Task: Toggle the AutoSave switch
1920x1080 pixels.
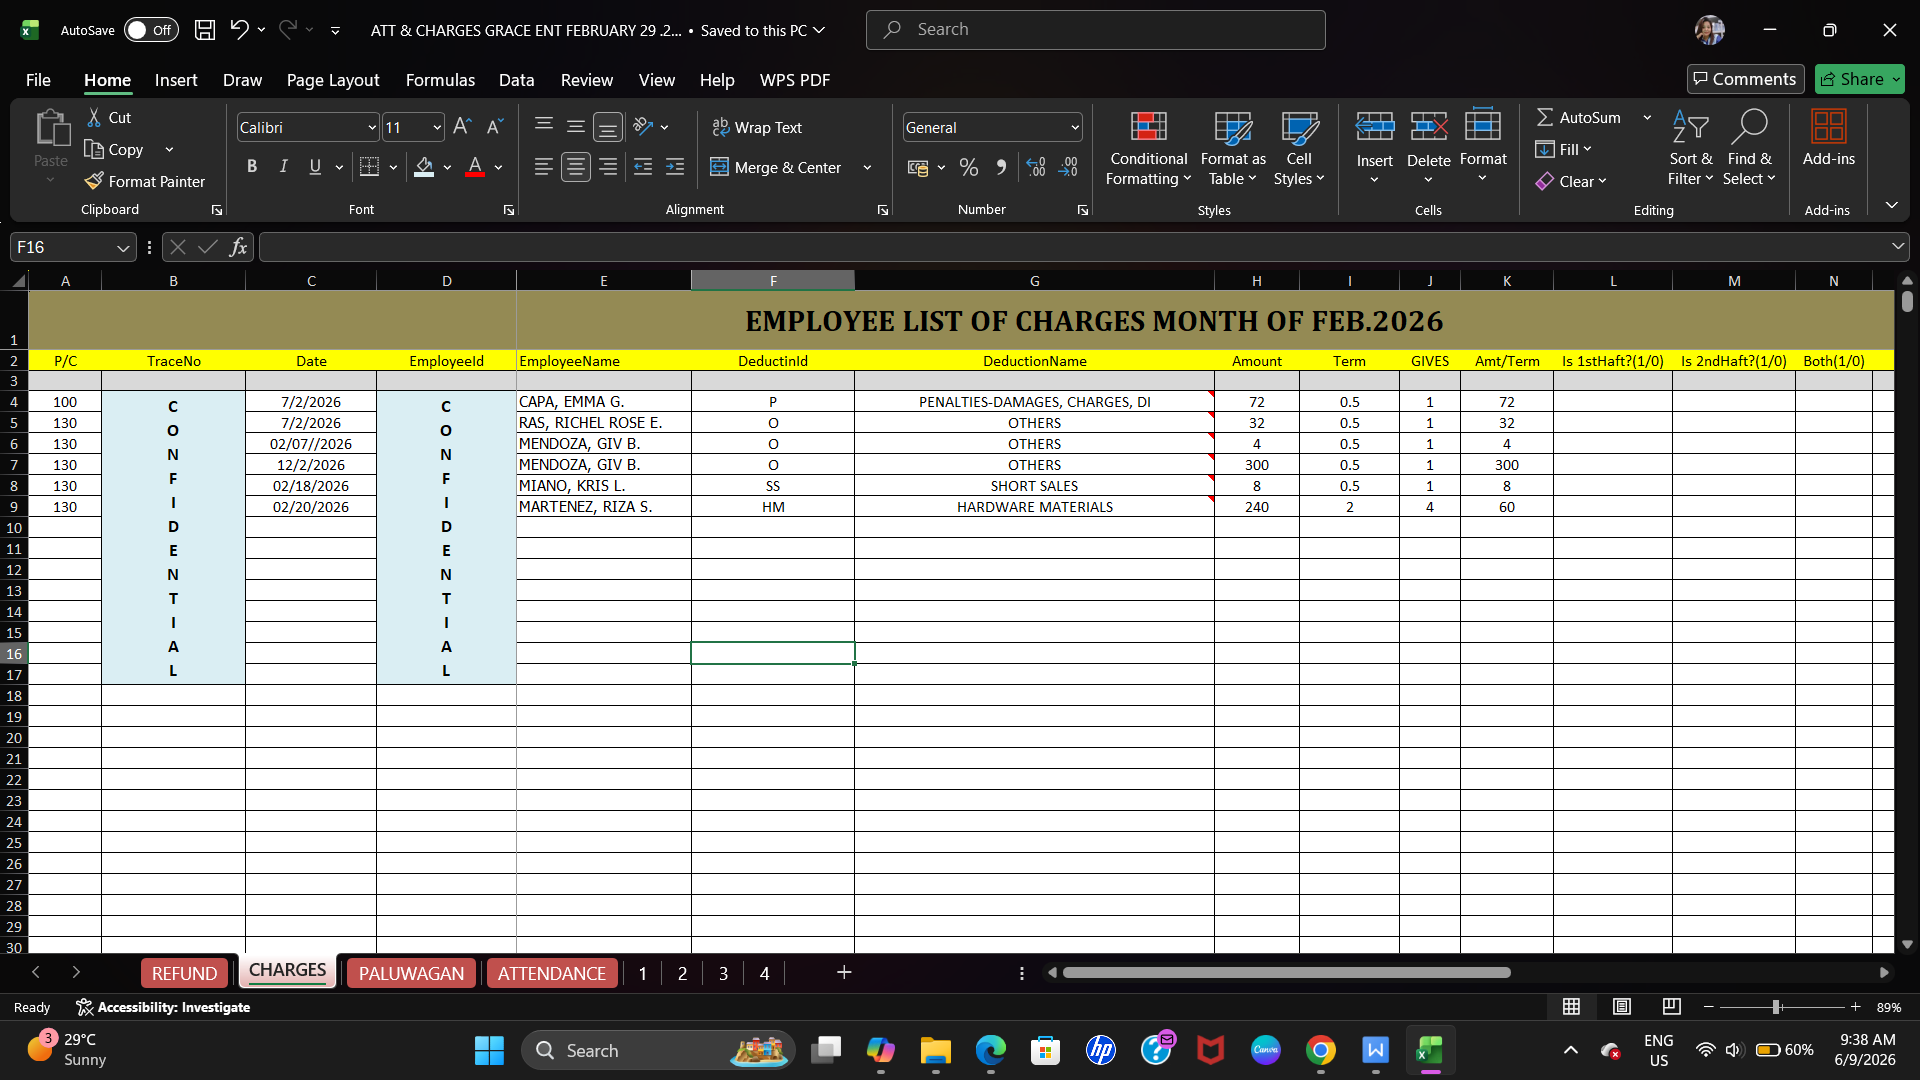Action: pos(151,30)
